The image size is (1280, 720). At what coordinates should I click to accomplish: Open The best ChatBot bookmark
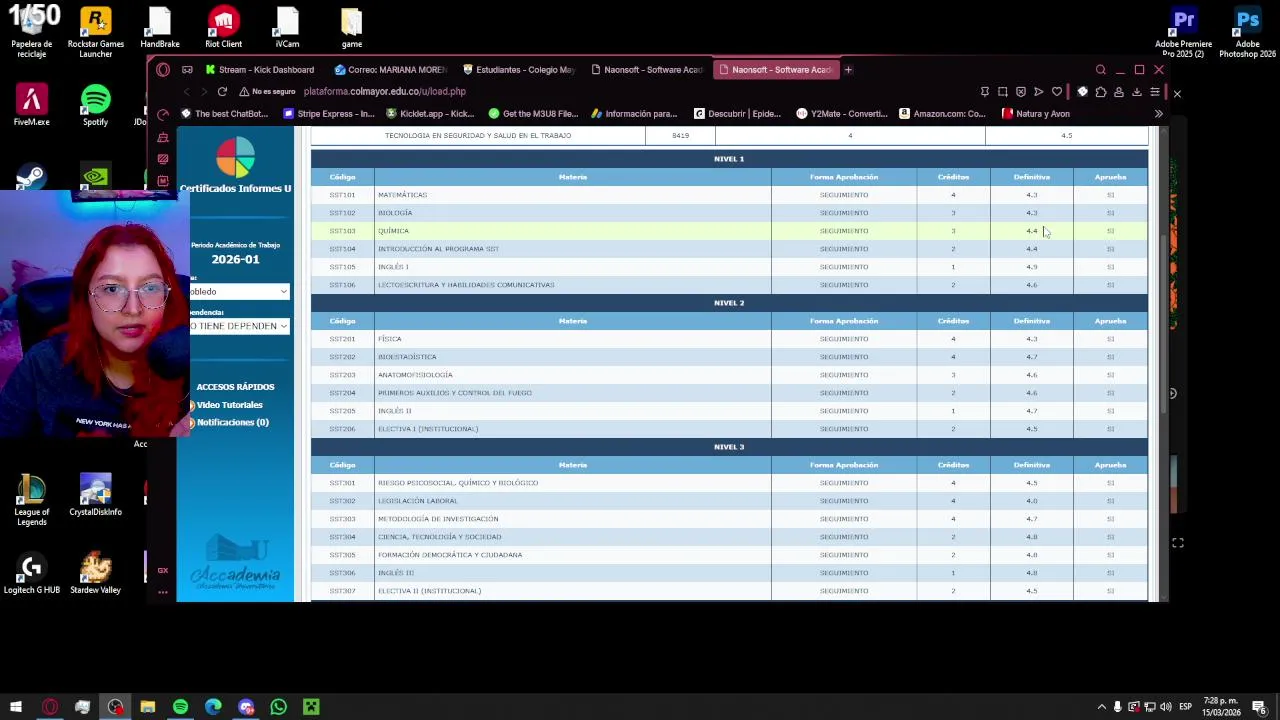point(224,114)
